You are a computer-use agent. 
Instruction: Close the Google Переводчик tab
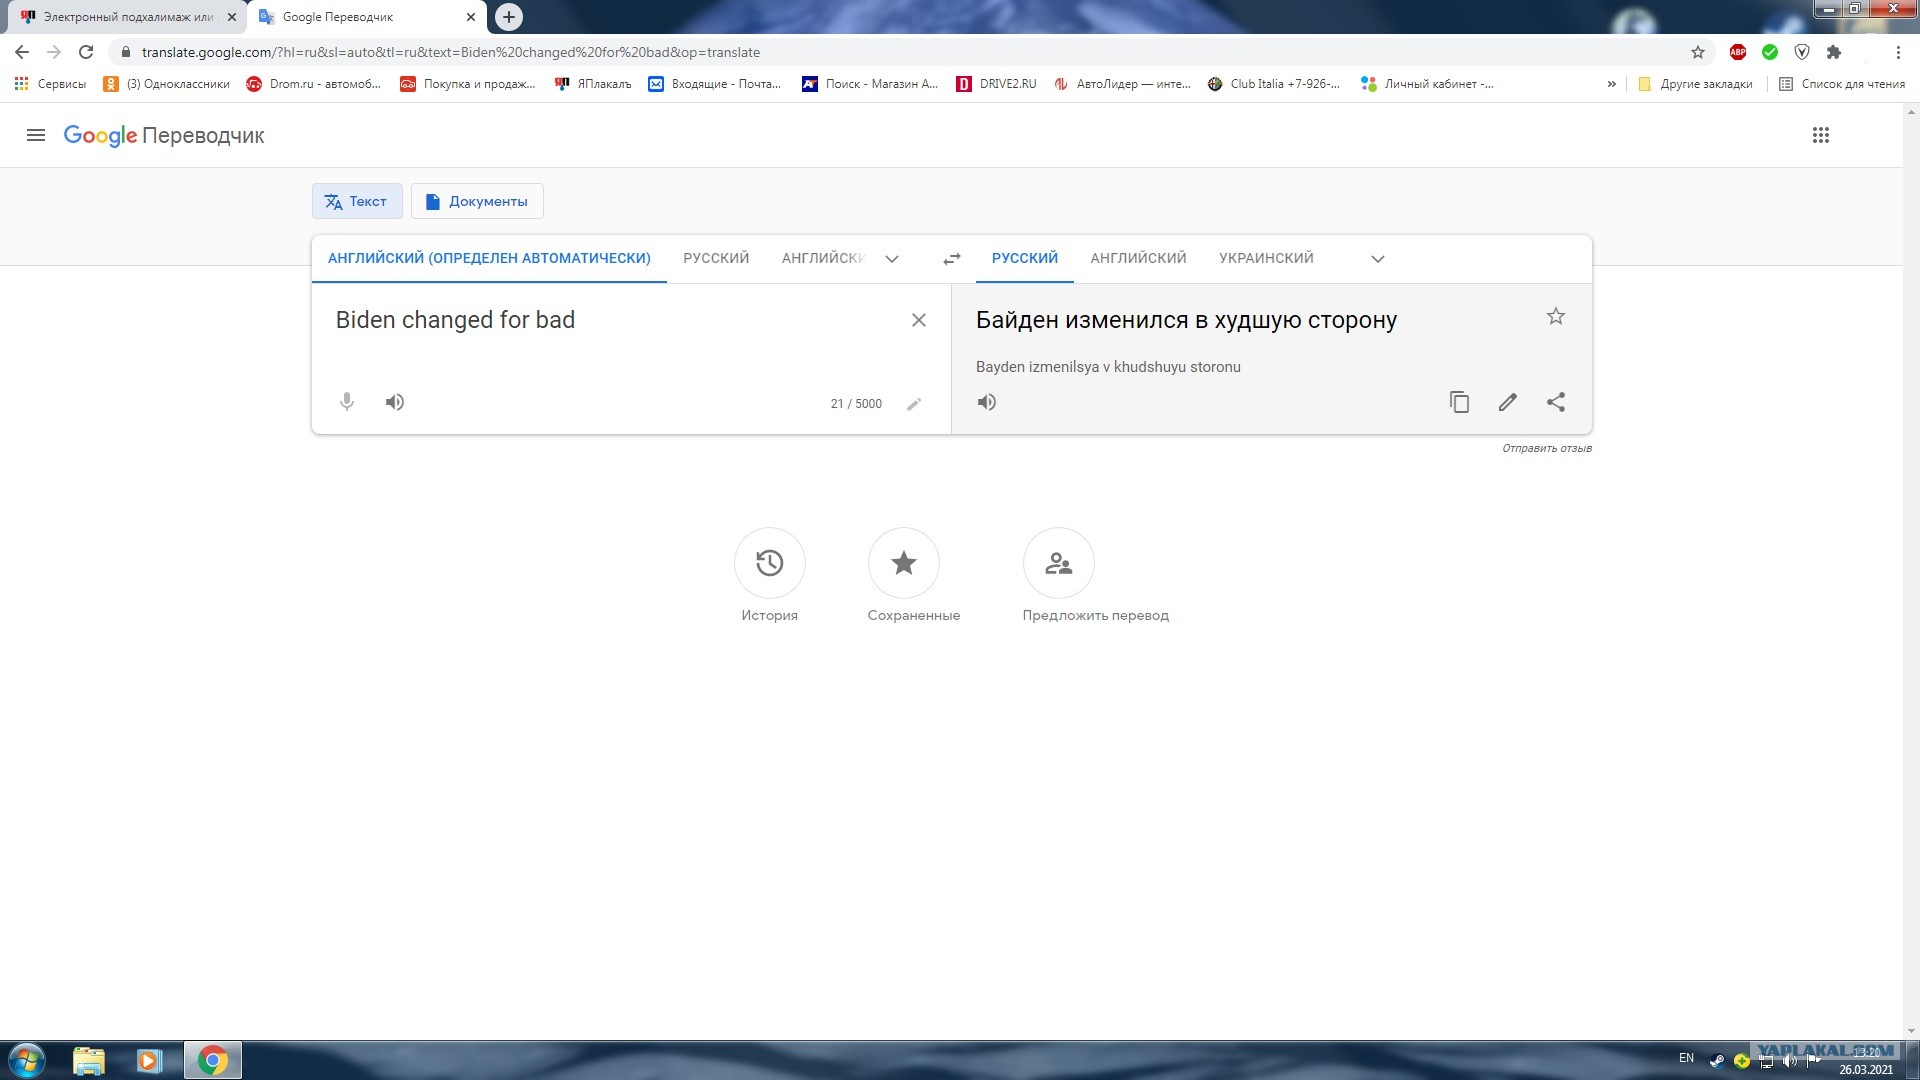(471, 17)
